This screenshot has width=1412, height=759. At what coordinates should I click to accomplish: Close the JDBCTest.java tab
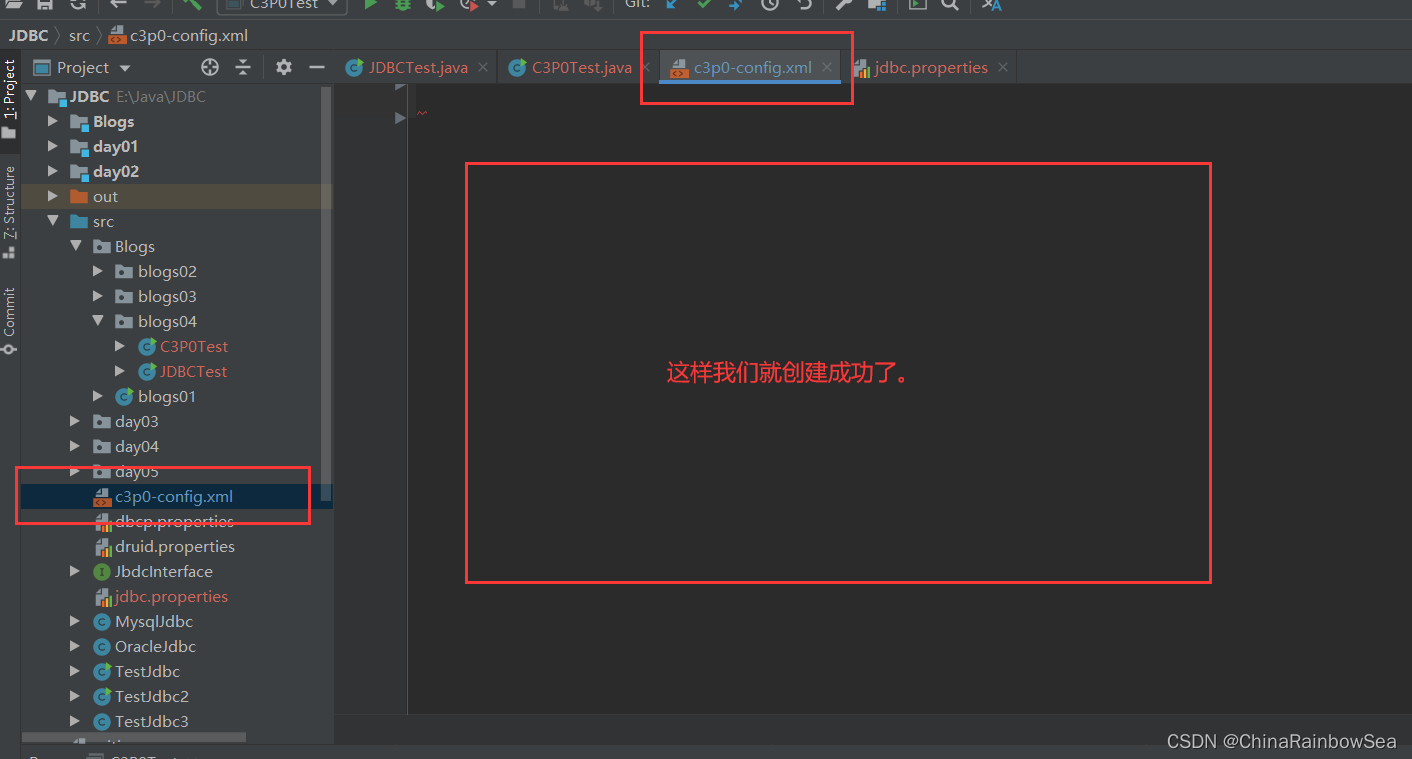tap(483, 67)
